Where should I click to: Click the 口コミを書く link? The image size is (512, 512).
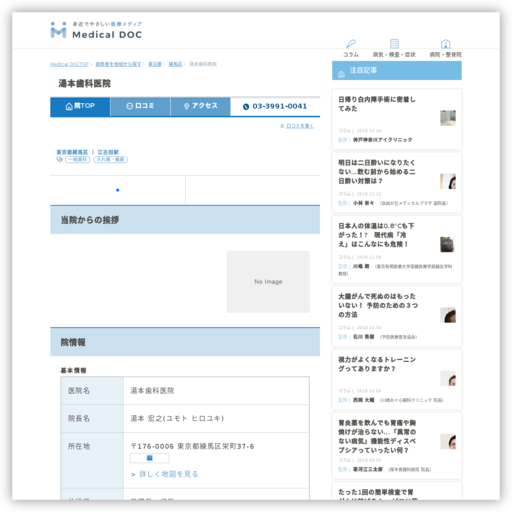(x=300, y=126)
